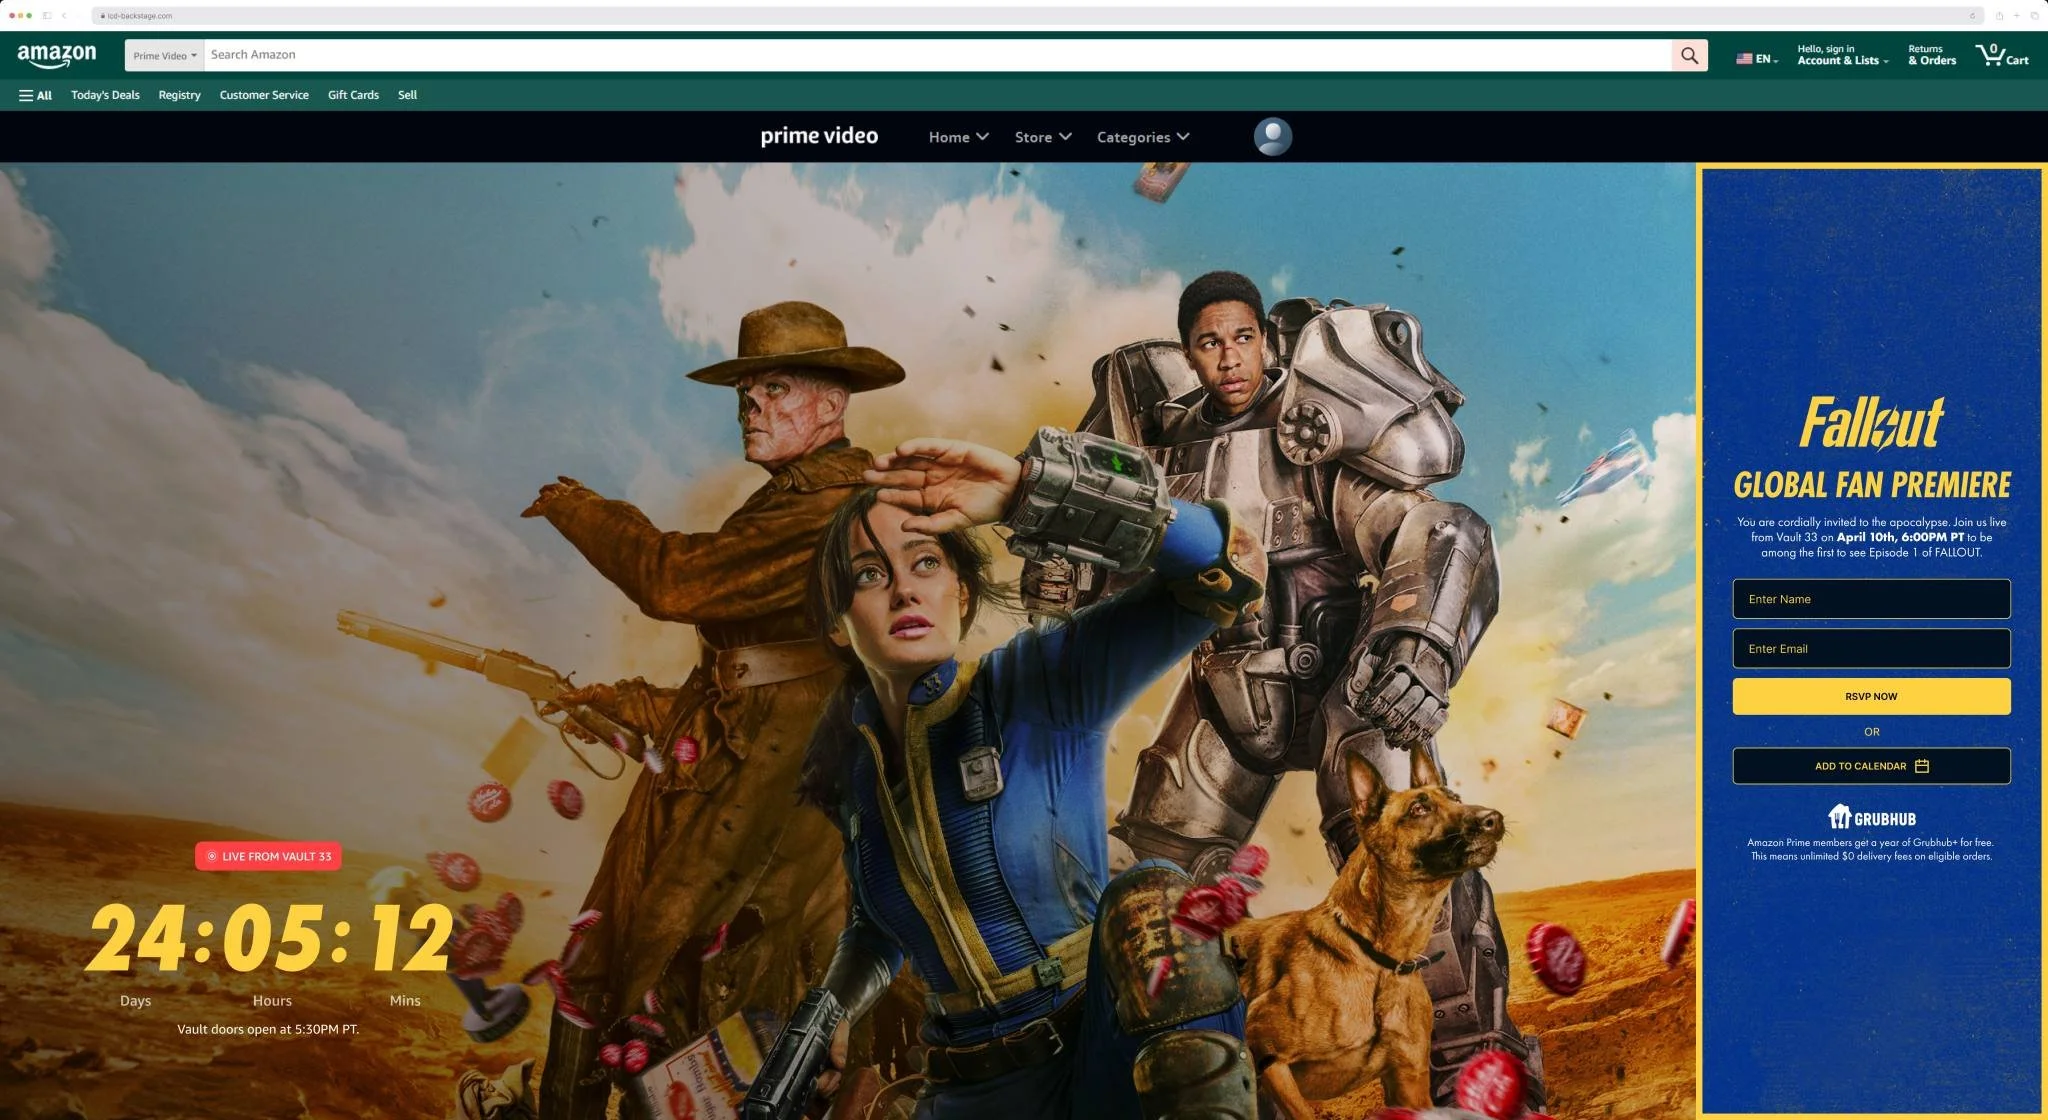This screenshot has width=2048, height=1120.
Task: Click the RSVP NOW button
Action: click(1871, 696)
